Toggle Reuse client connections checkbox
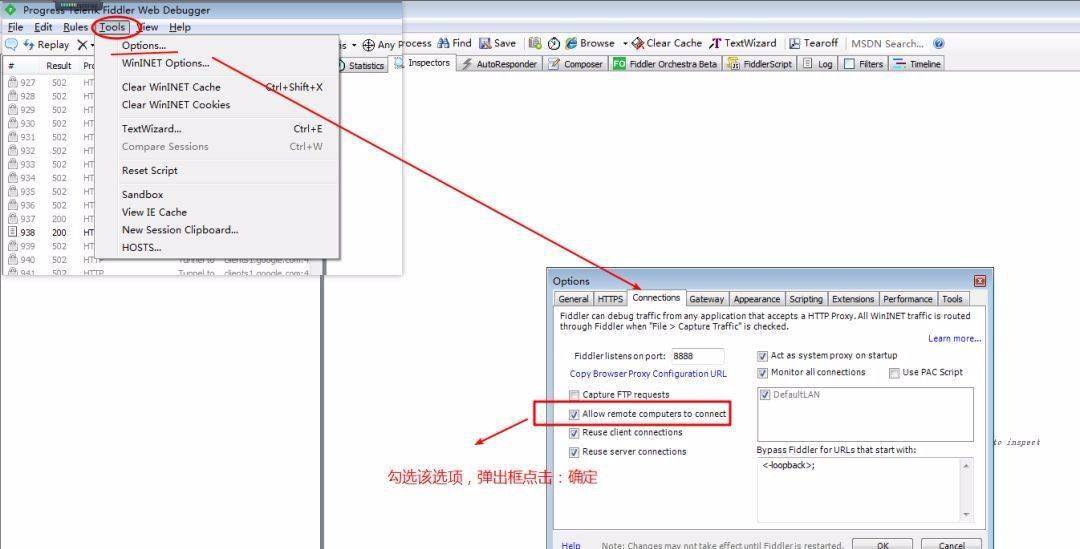 click(574, 433)
